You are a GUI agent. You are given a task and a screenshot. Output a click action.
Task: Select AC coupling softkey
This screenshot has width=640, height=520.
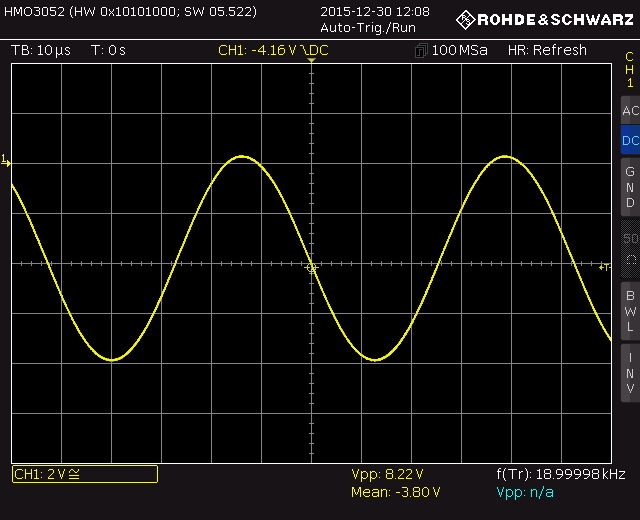tap(629, 111)
